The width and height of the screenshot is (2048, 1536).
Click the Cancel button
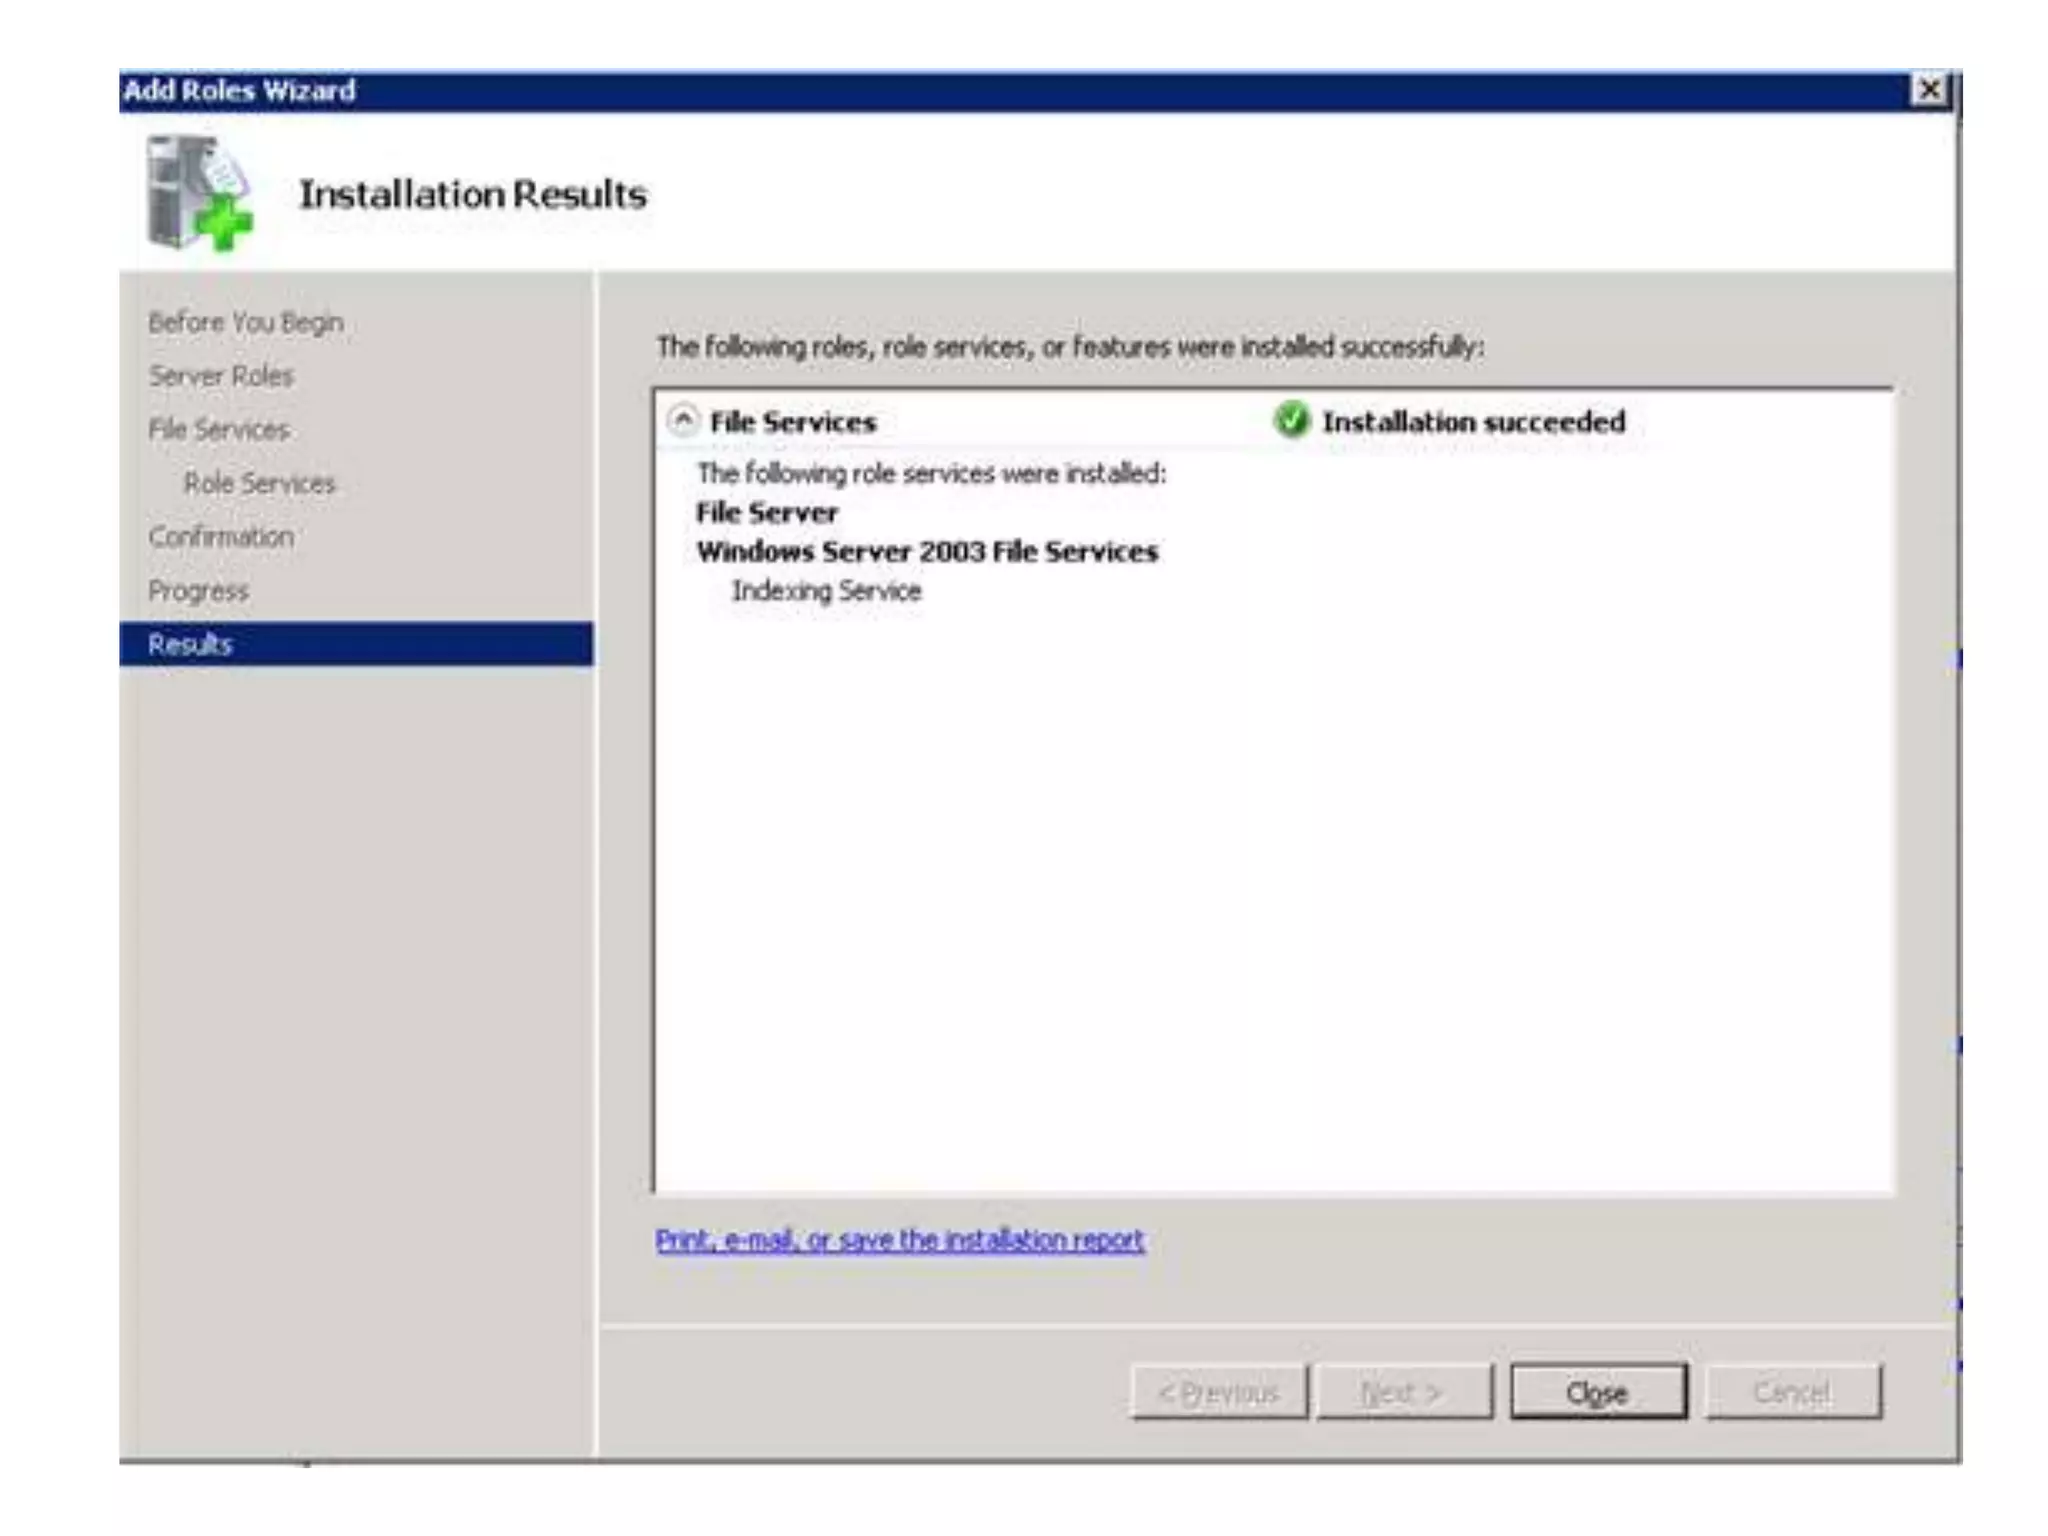1792,1392
